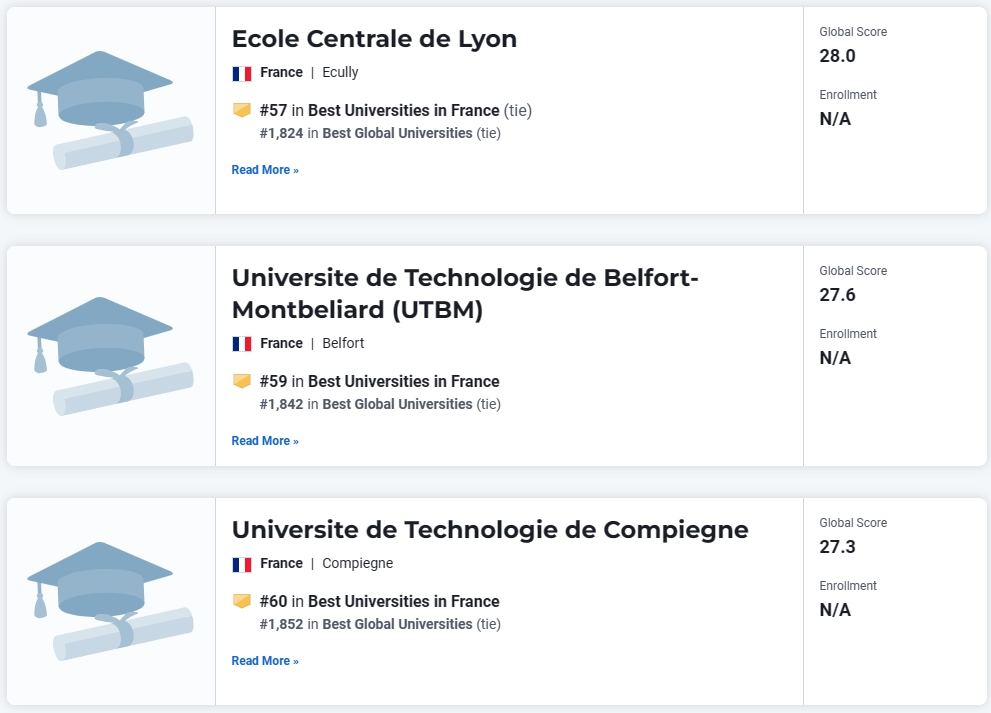Viewport: 991px width, 713px height.
Task: Click the graduation cap icon for UTBM
Action: point(110,356)
